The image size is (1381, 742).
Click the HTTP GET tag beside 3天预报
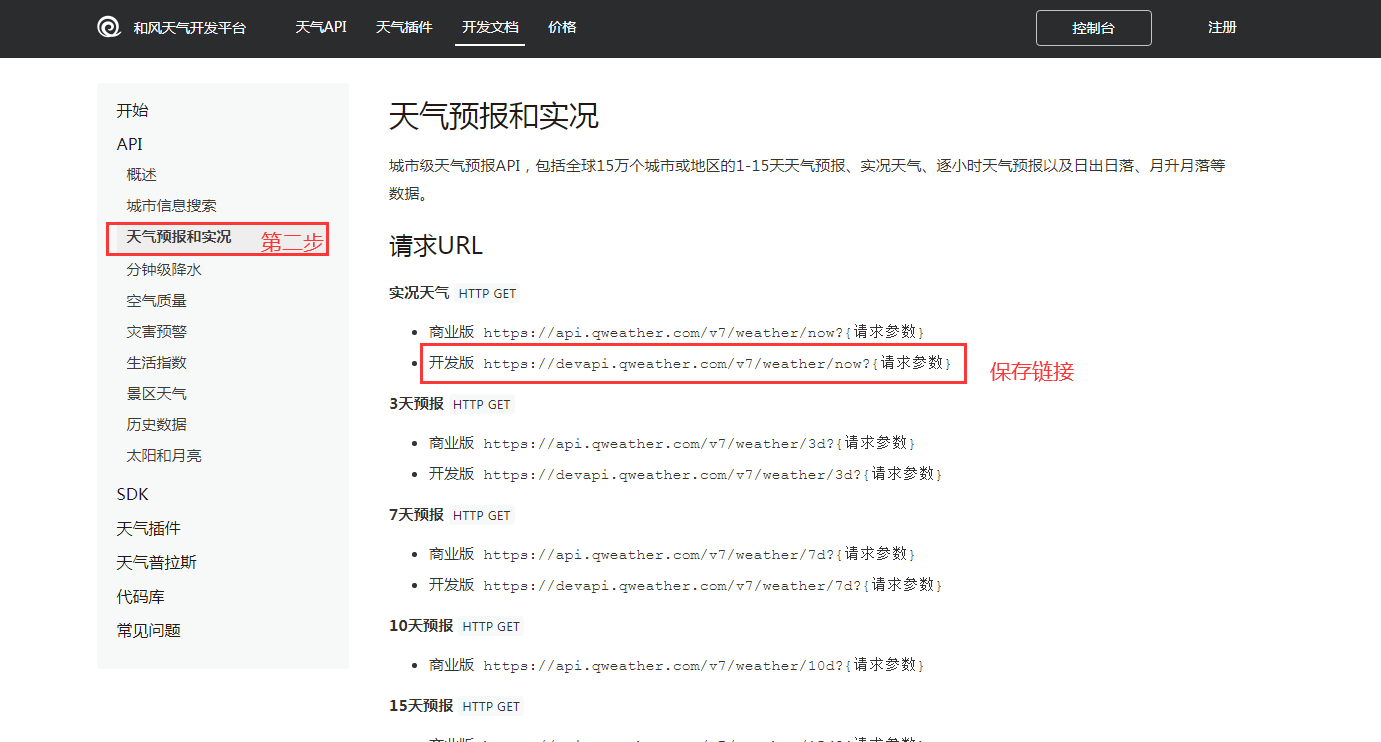481,405
